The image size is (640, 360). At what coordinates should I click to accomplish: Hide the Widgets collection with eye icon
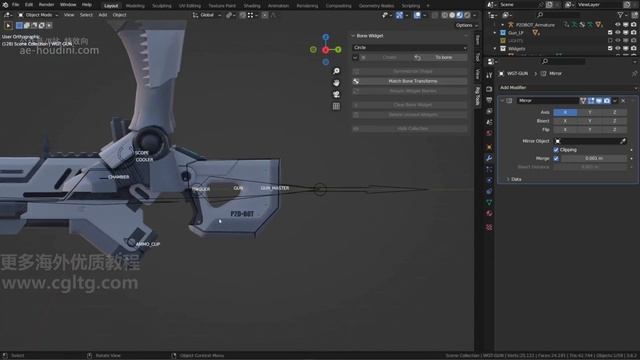point(618,49)
